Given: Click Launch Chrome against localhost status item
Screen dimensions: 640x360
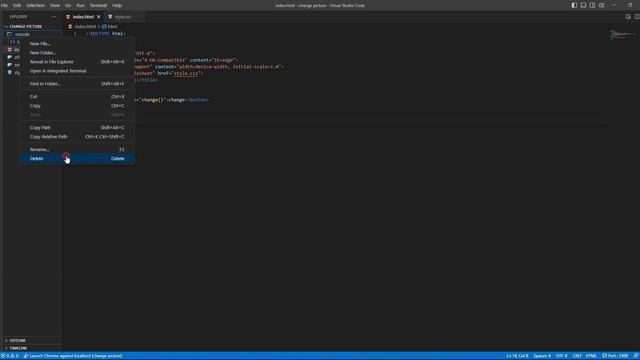Looking at the screenshot, I should [x=73, y=356].
